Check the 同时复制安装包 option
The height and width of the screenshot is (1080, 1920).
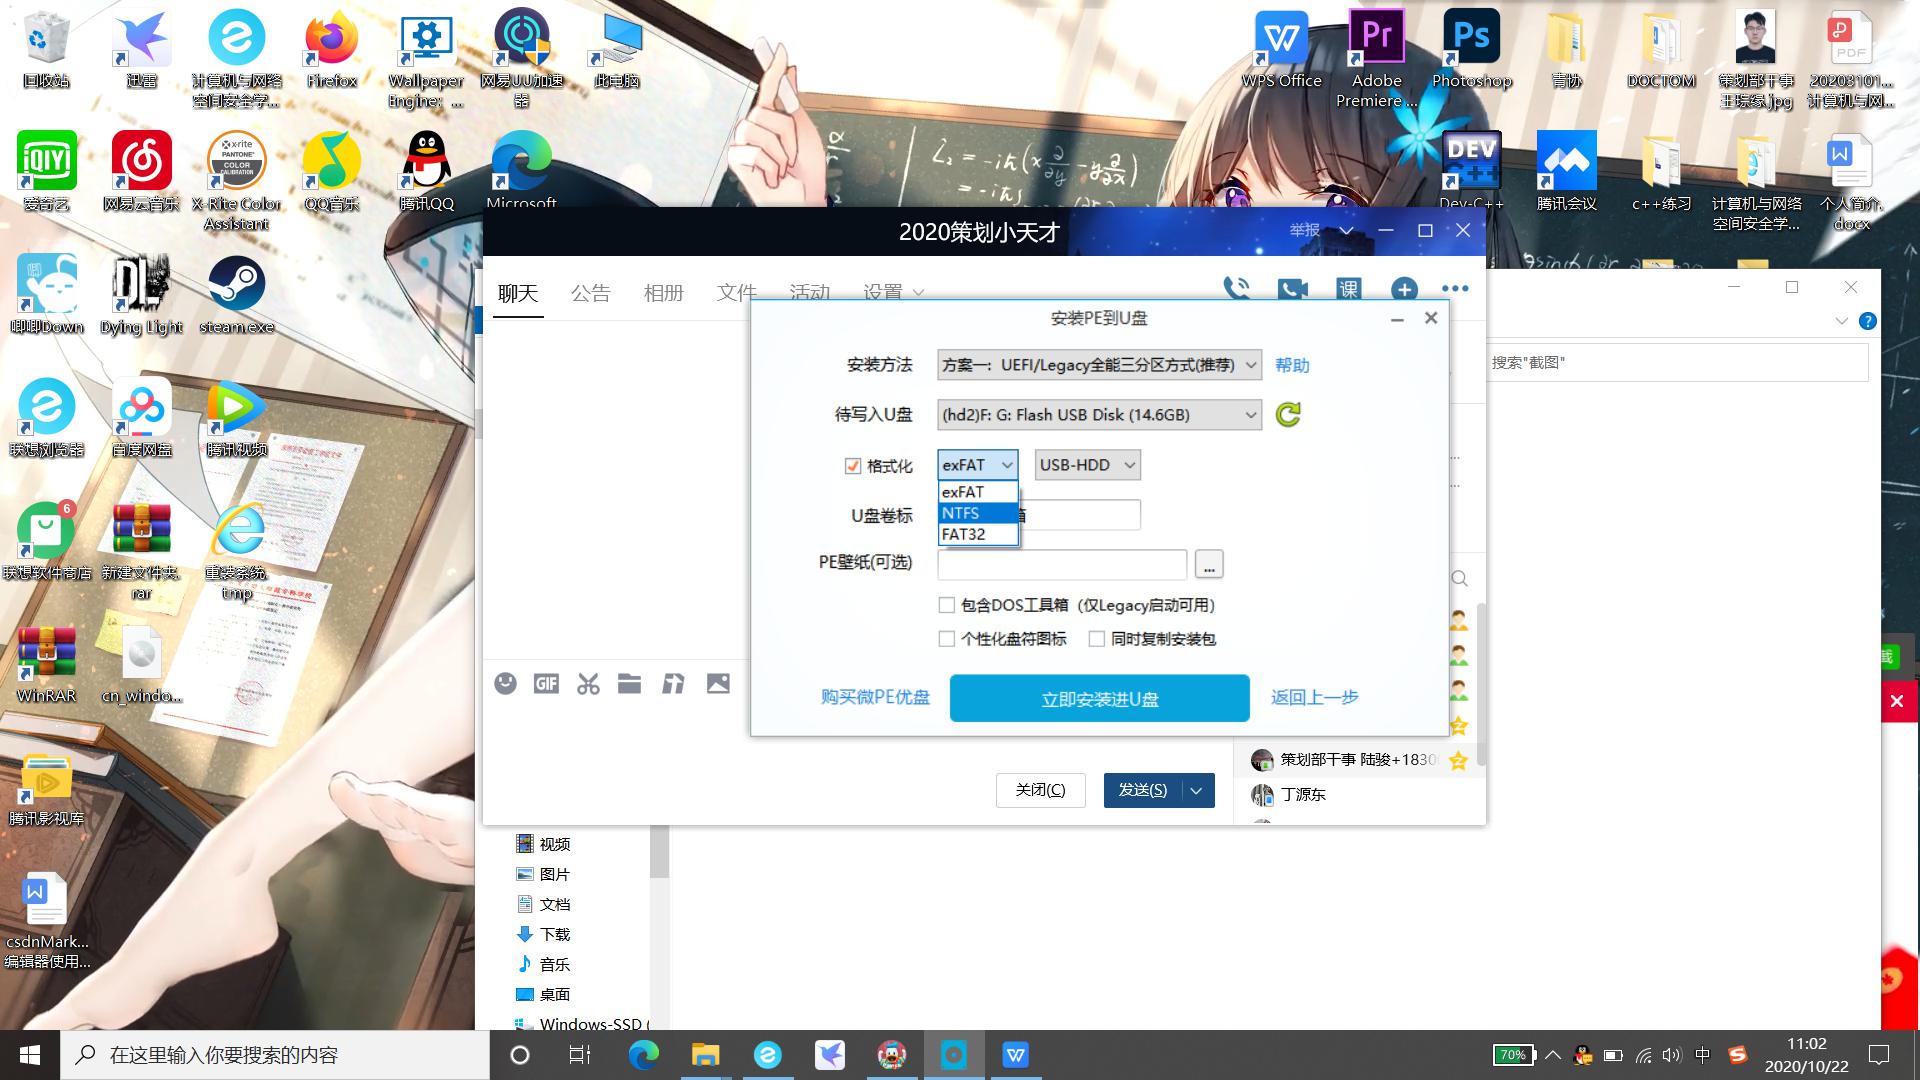[1097, 639]
